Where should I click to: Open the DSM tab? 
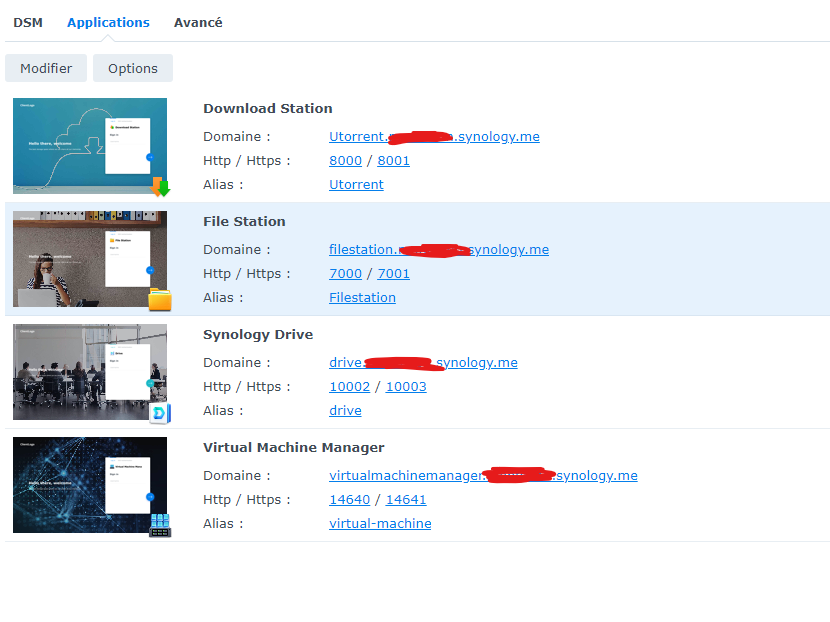click(x=28, y=23)
